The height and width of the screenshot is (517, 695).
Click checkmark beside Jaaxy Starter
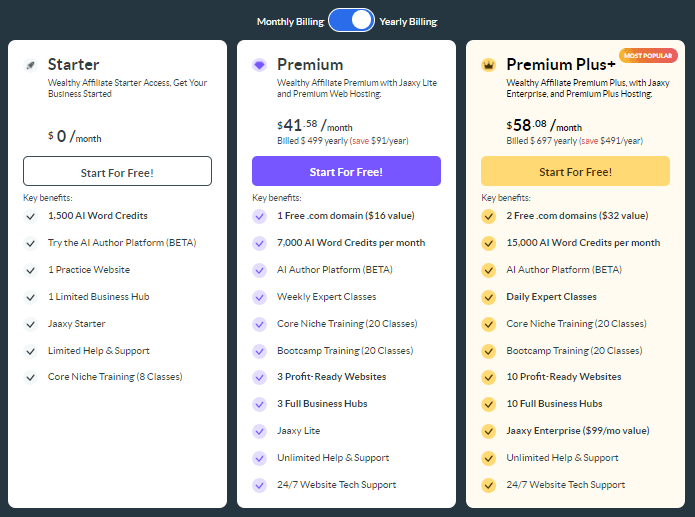click(30, 324)
